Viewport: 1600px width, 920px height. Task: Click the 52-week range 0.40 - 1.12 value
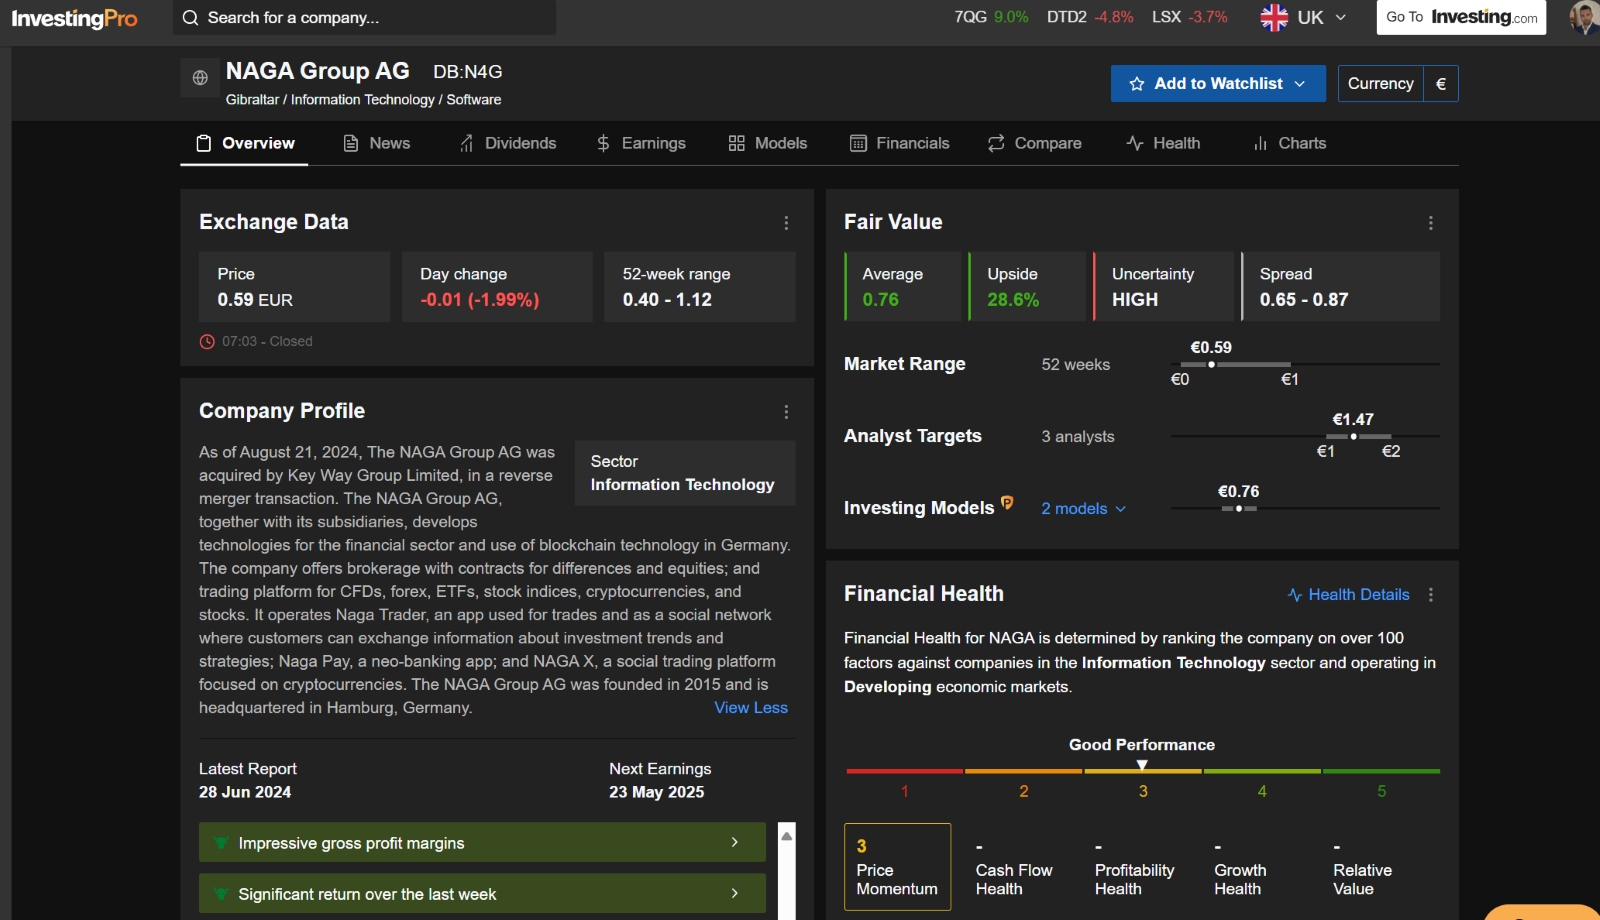667,300
